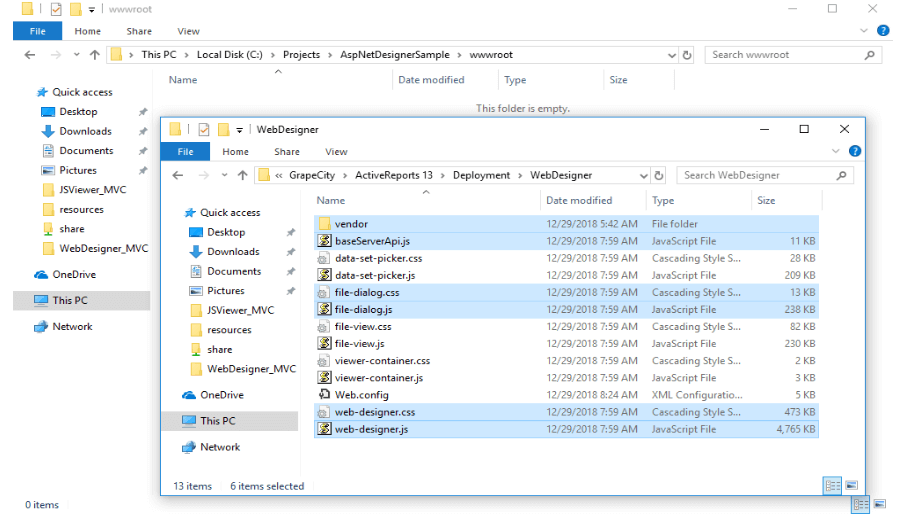
Task: Expand address history dropdown in WebDesigner window
Action: 643,176
